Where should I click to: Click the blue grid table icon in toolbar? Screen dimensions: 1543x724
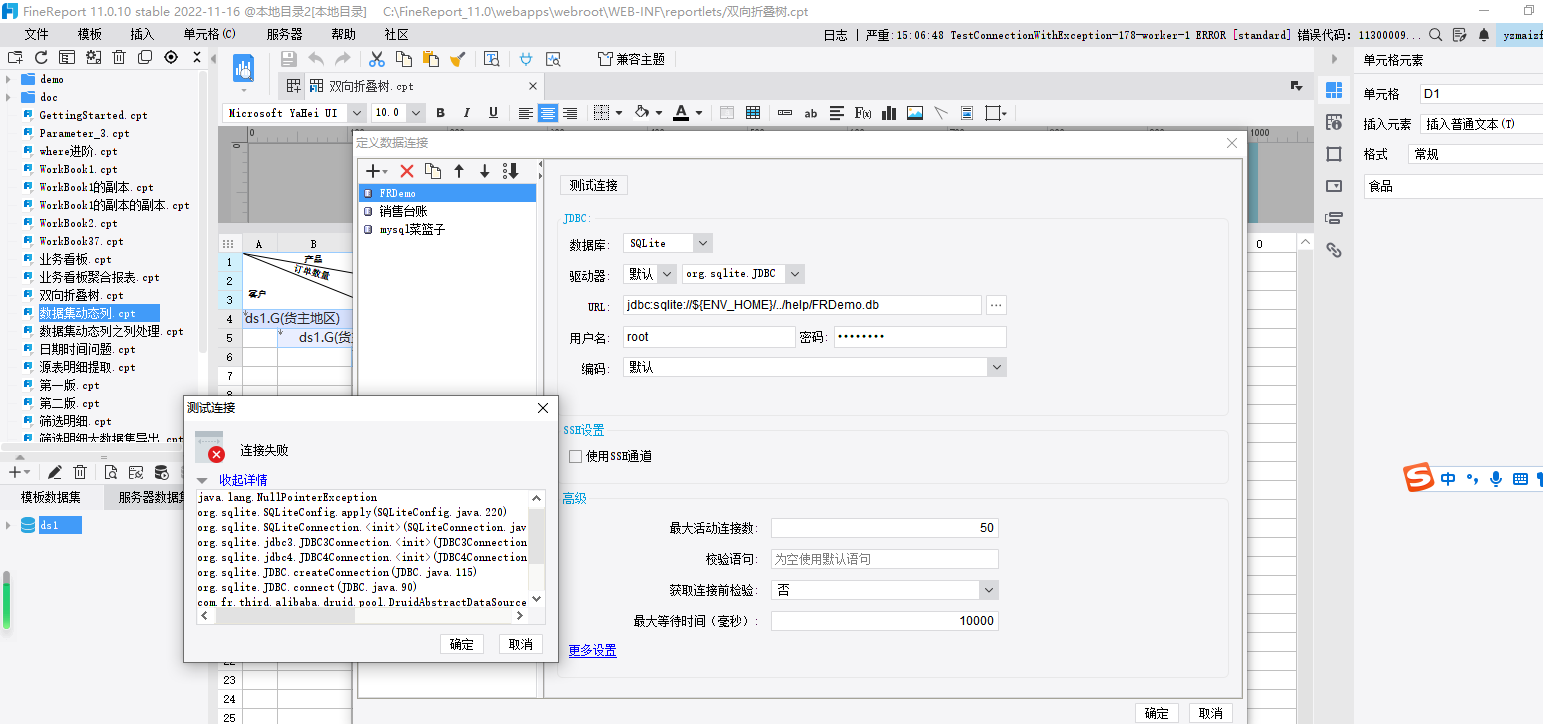pos(753,113)
